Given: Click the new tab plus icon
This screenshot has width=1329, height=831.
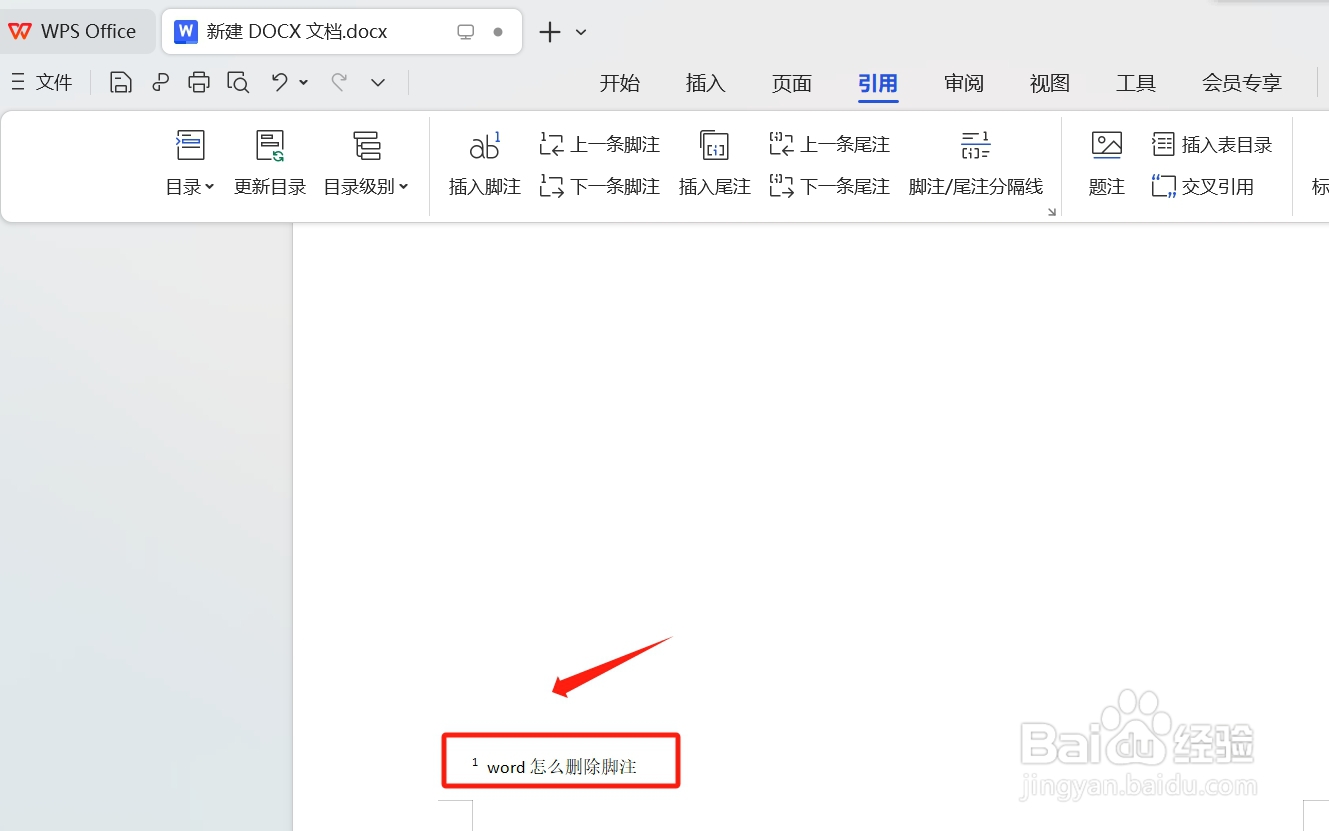Looking at the screenshot, I should click(550, 32).
